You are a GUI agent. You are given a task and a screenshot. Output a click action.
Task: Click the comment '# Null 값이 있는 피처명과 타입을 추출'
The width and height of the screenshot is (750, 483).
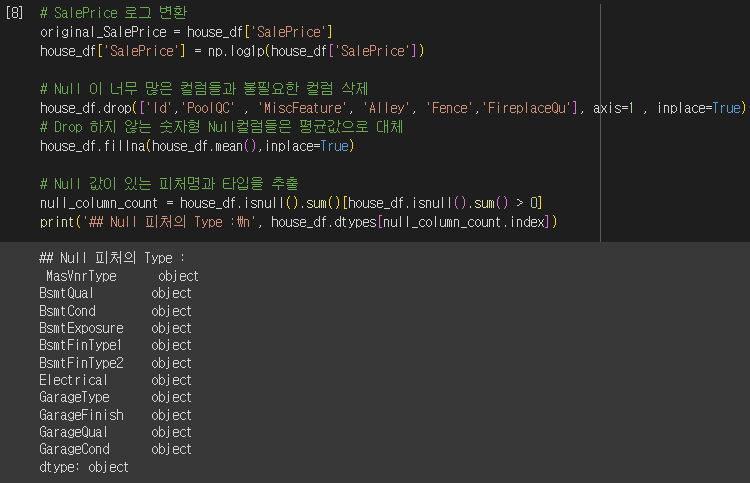[x=169, y=184]
